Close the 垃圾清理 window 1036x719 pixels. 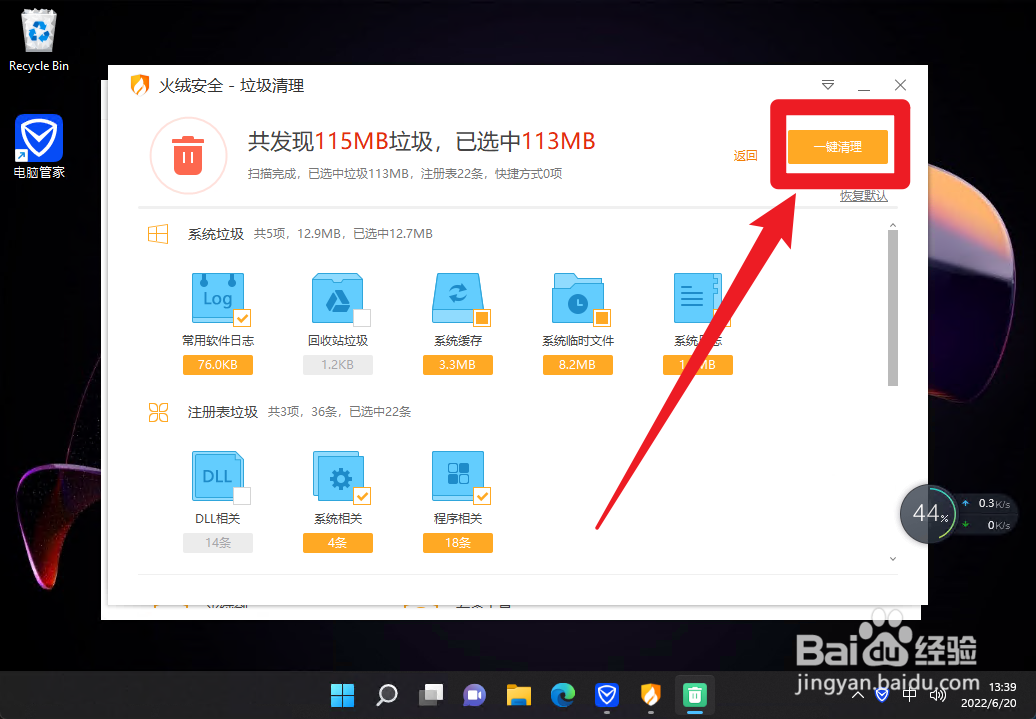click(900, 85)
